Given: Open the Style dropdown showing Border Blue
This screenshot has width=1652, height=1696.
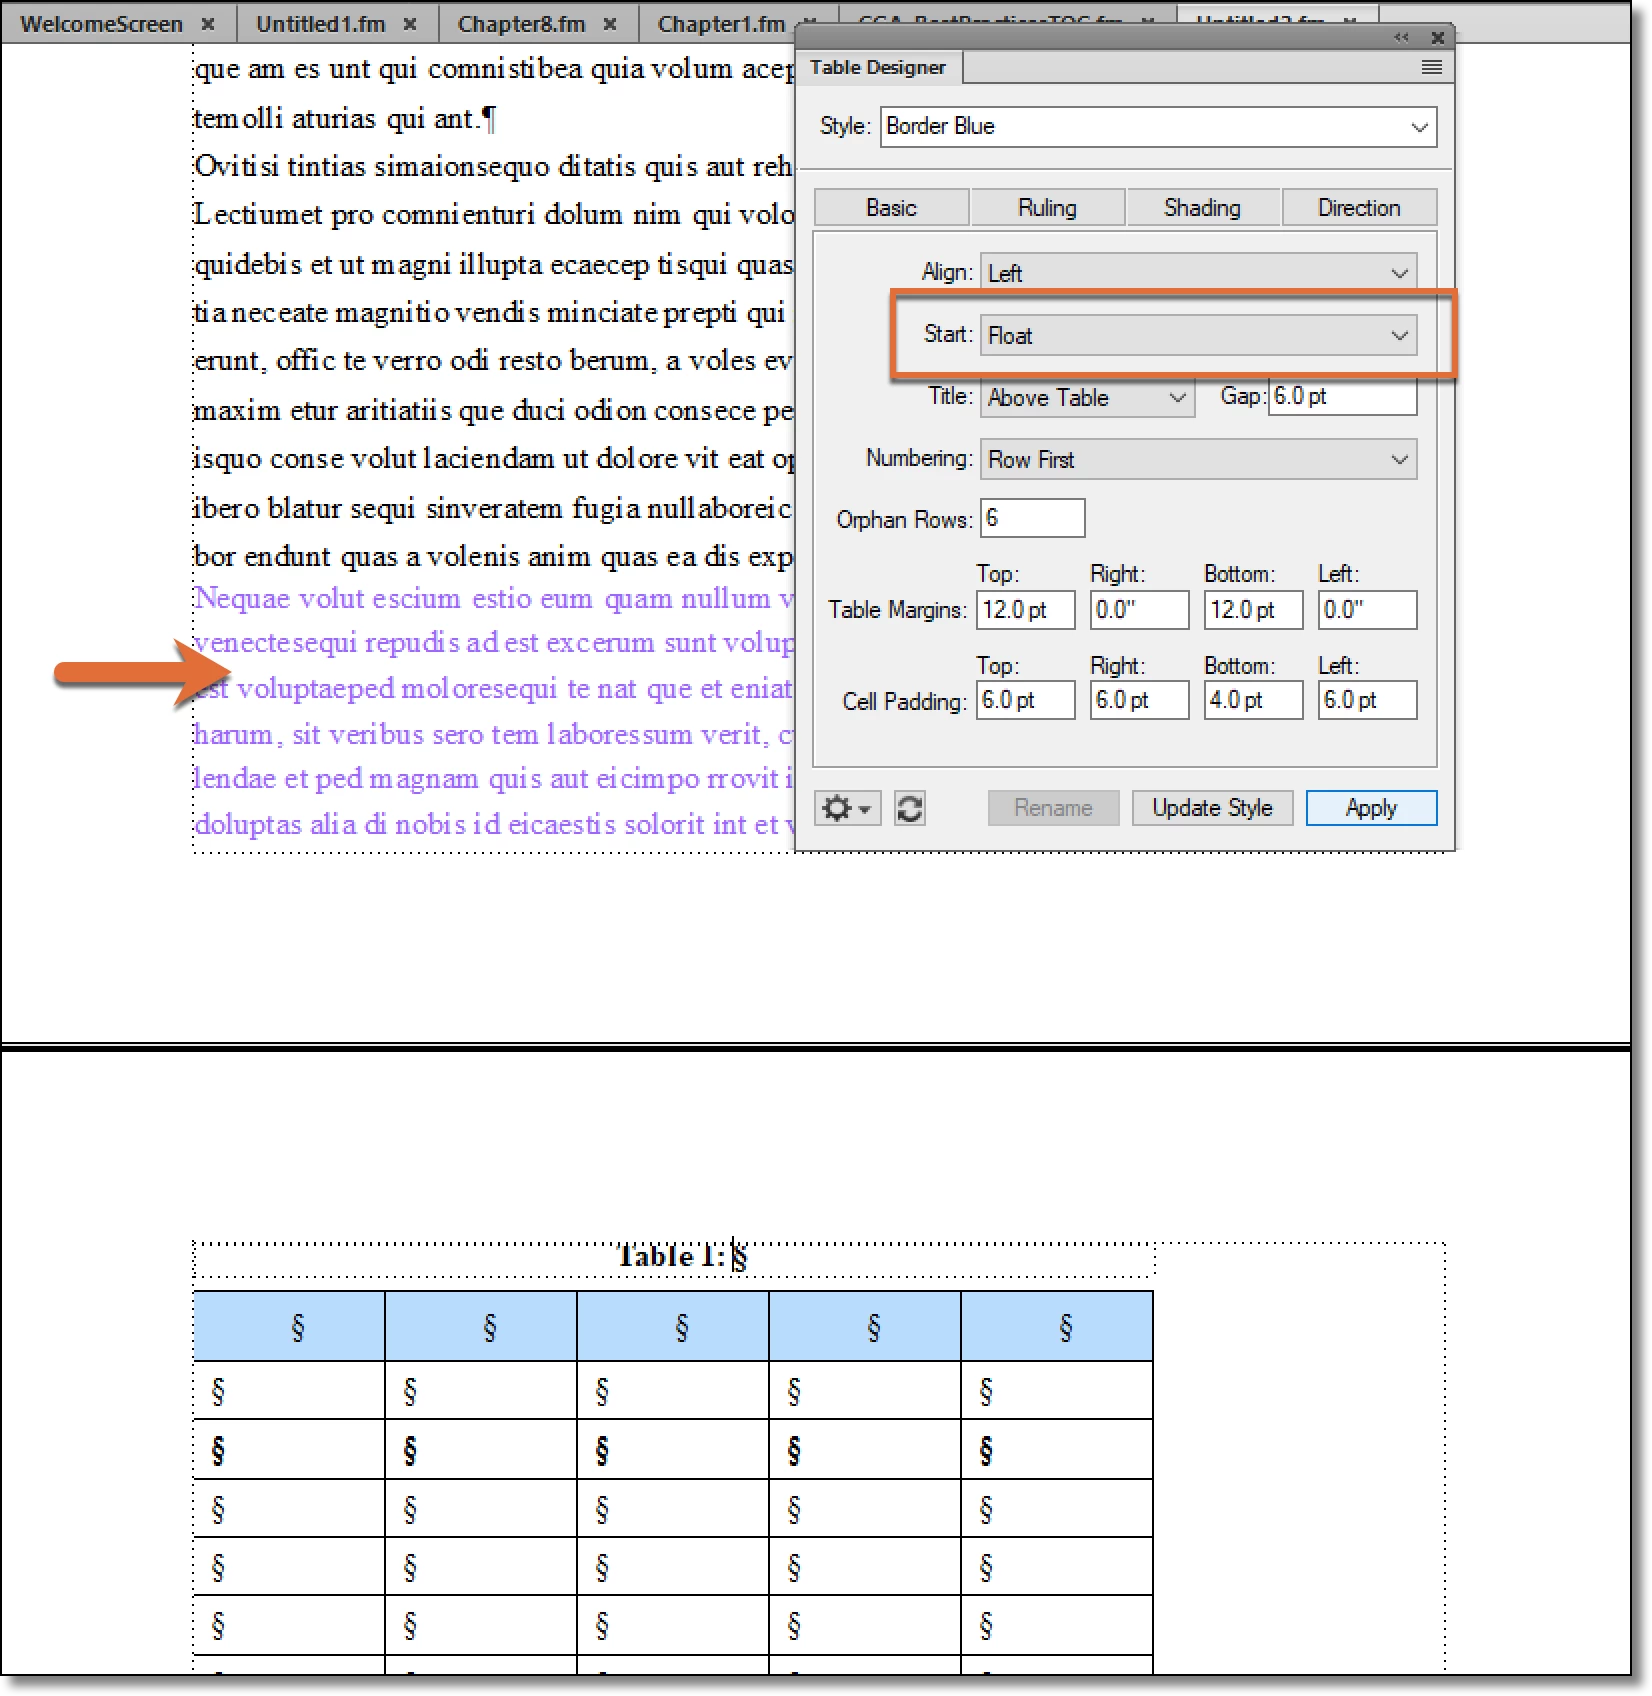Looking at the screenshot, I should pos(1158,127).
